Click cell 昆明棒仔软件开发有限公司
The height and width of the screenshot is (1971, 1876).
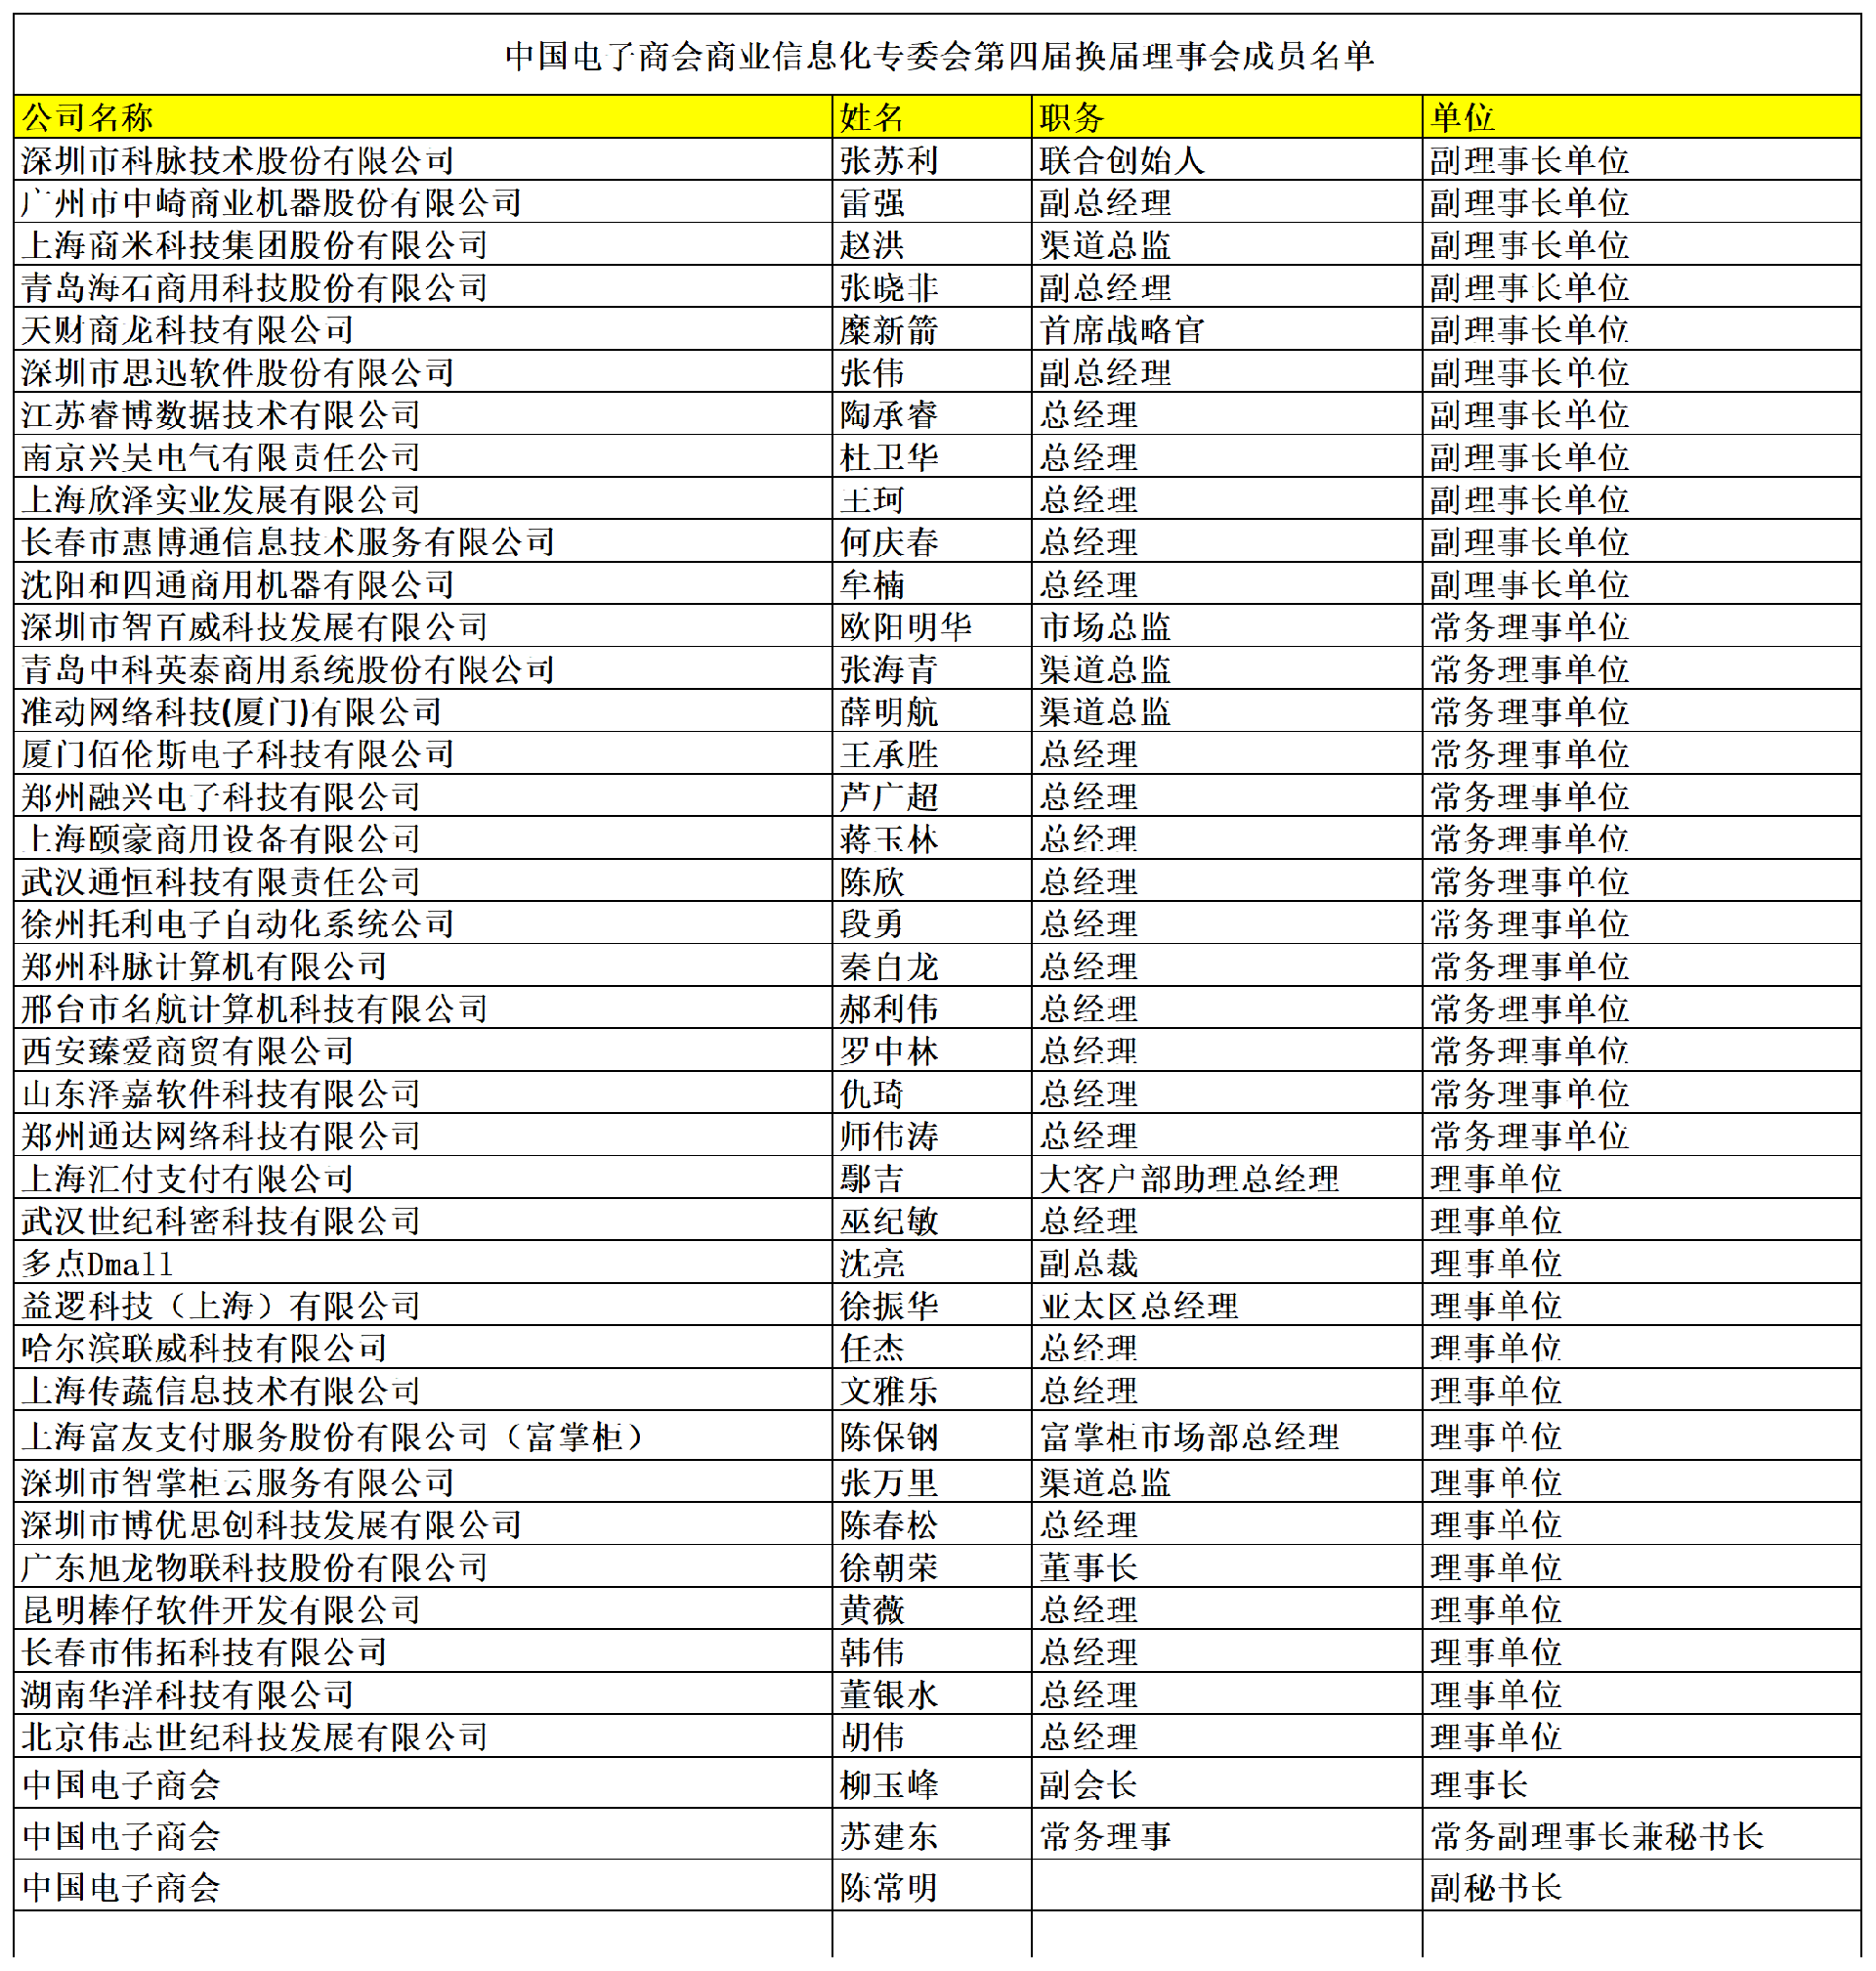[x=423, y=1610]
